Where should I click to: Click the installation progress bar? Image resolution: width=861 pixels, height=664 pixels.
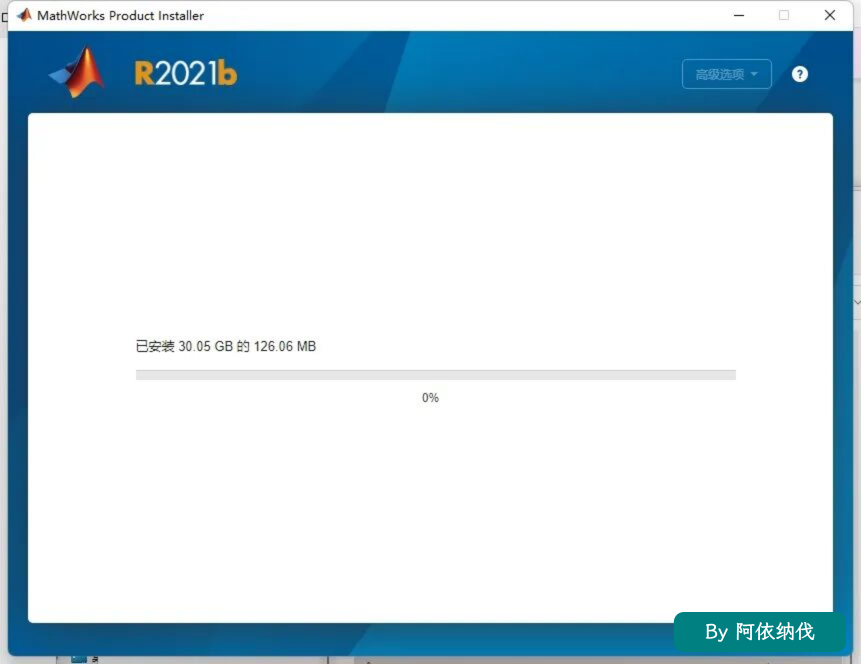click(435, 375)
